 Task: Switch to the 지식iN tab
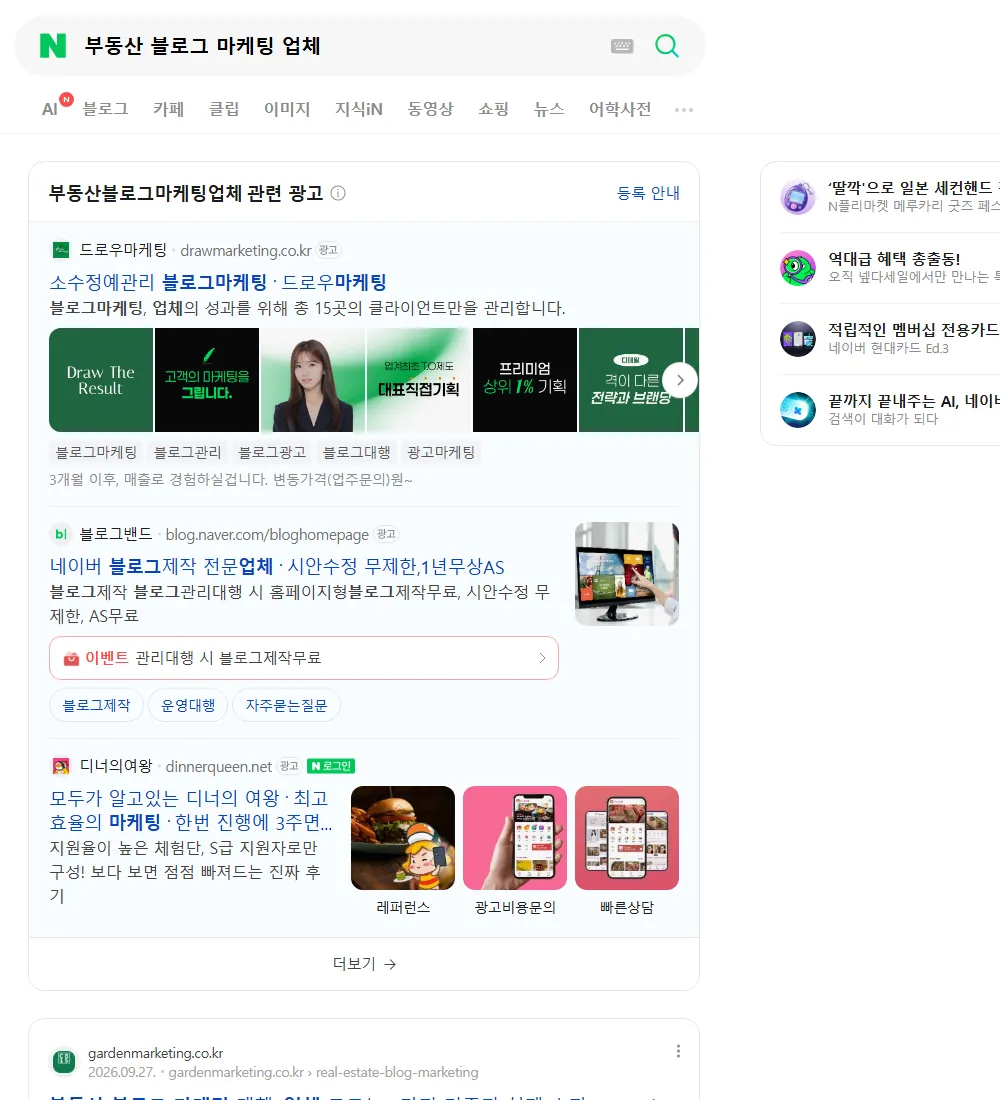tap(359, 109)
